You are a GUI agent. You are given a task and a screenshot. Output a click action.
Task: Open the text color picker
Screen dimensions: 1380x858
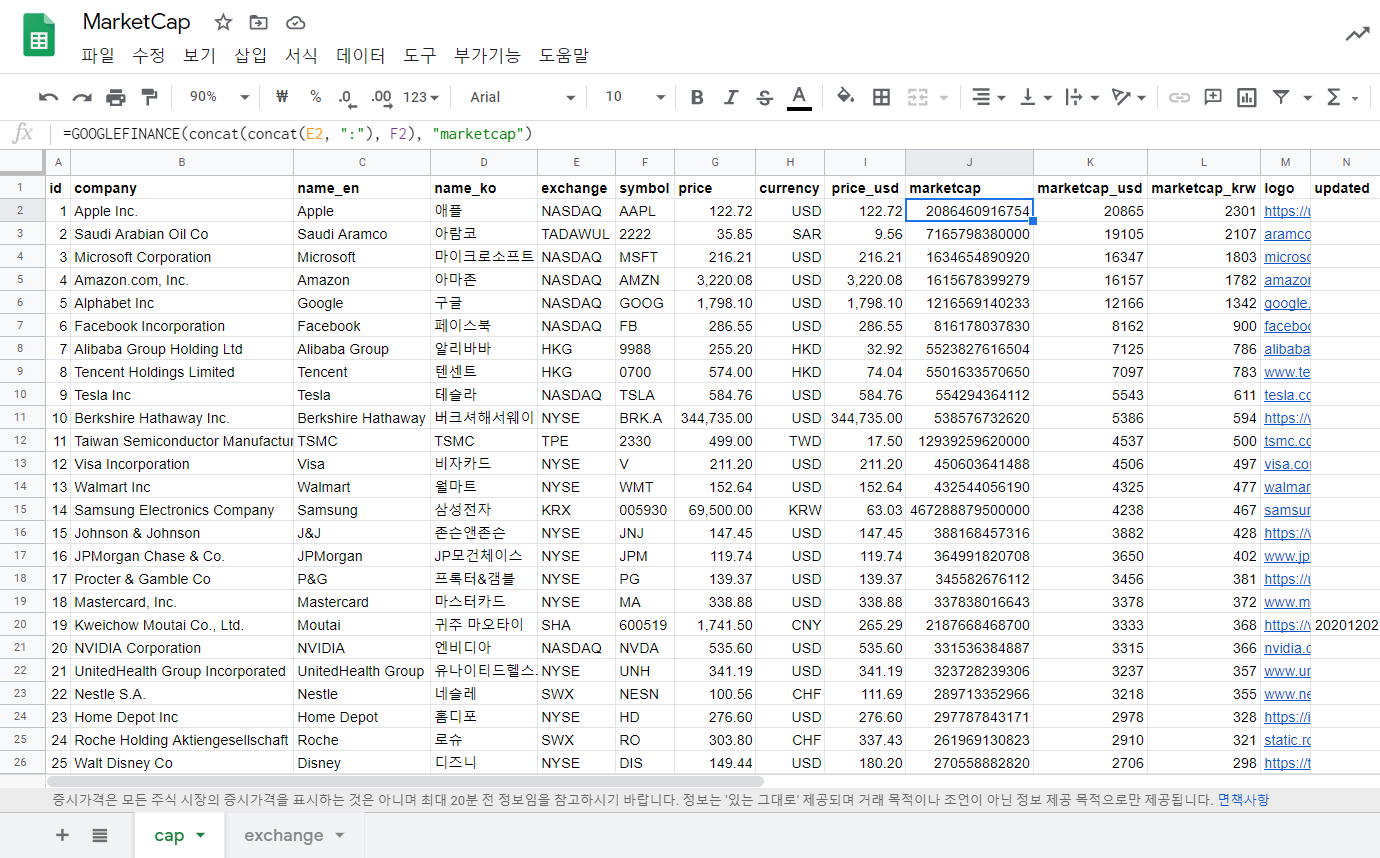click(799, 97)
